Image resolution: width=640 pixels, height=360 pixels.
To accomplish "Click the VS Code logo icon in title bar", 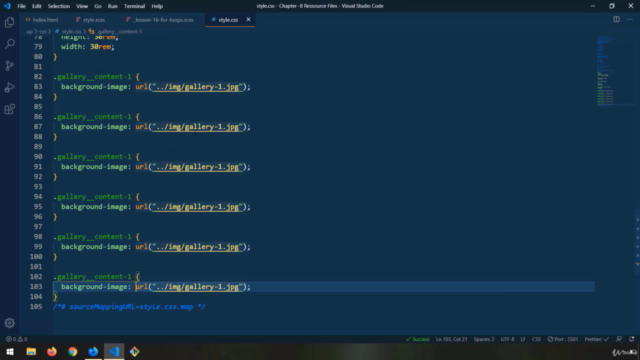I will [7, 6].
